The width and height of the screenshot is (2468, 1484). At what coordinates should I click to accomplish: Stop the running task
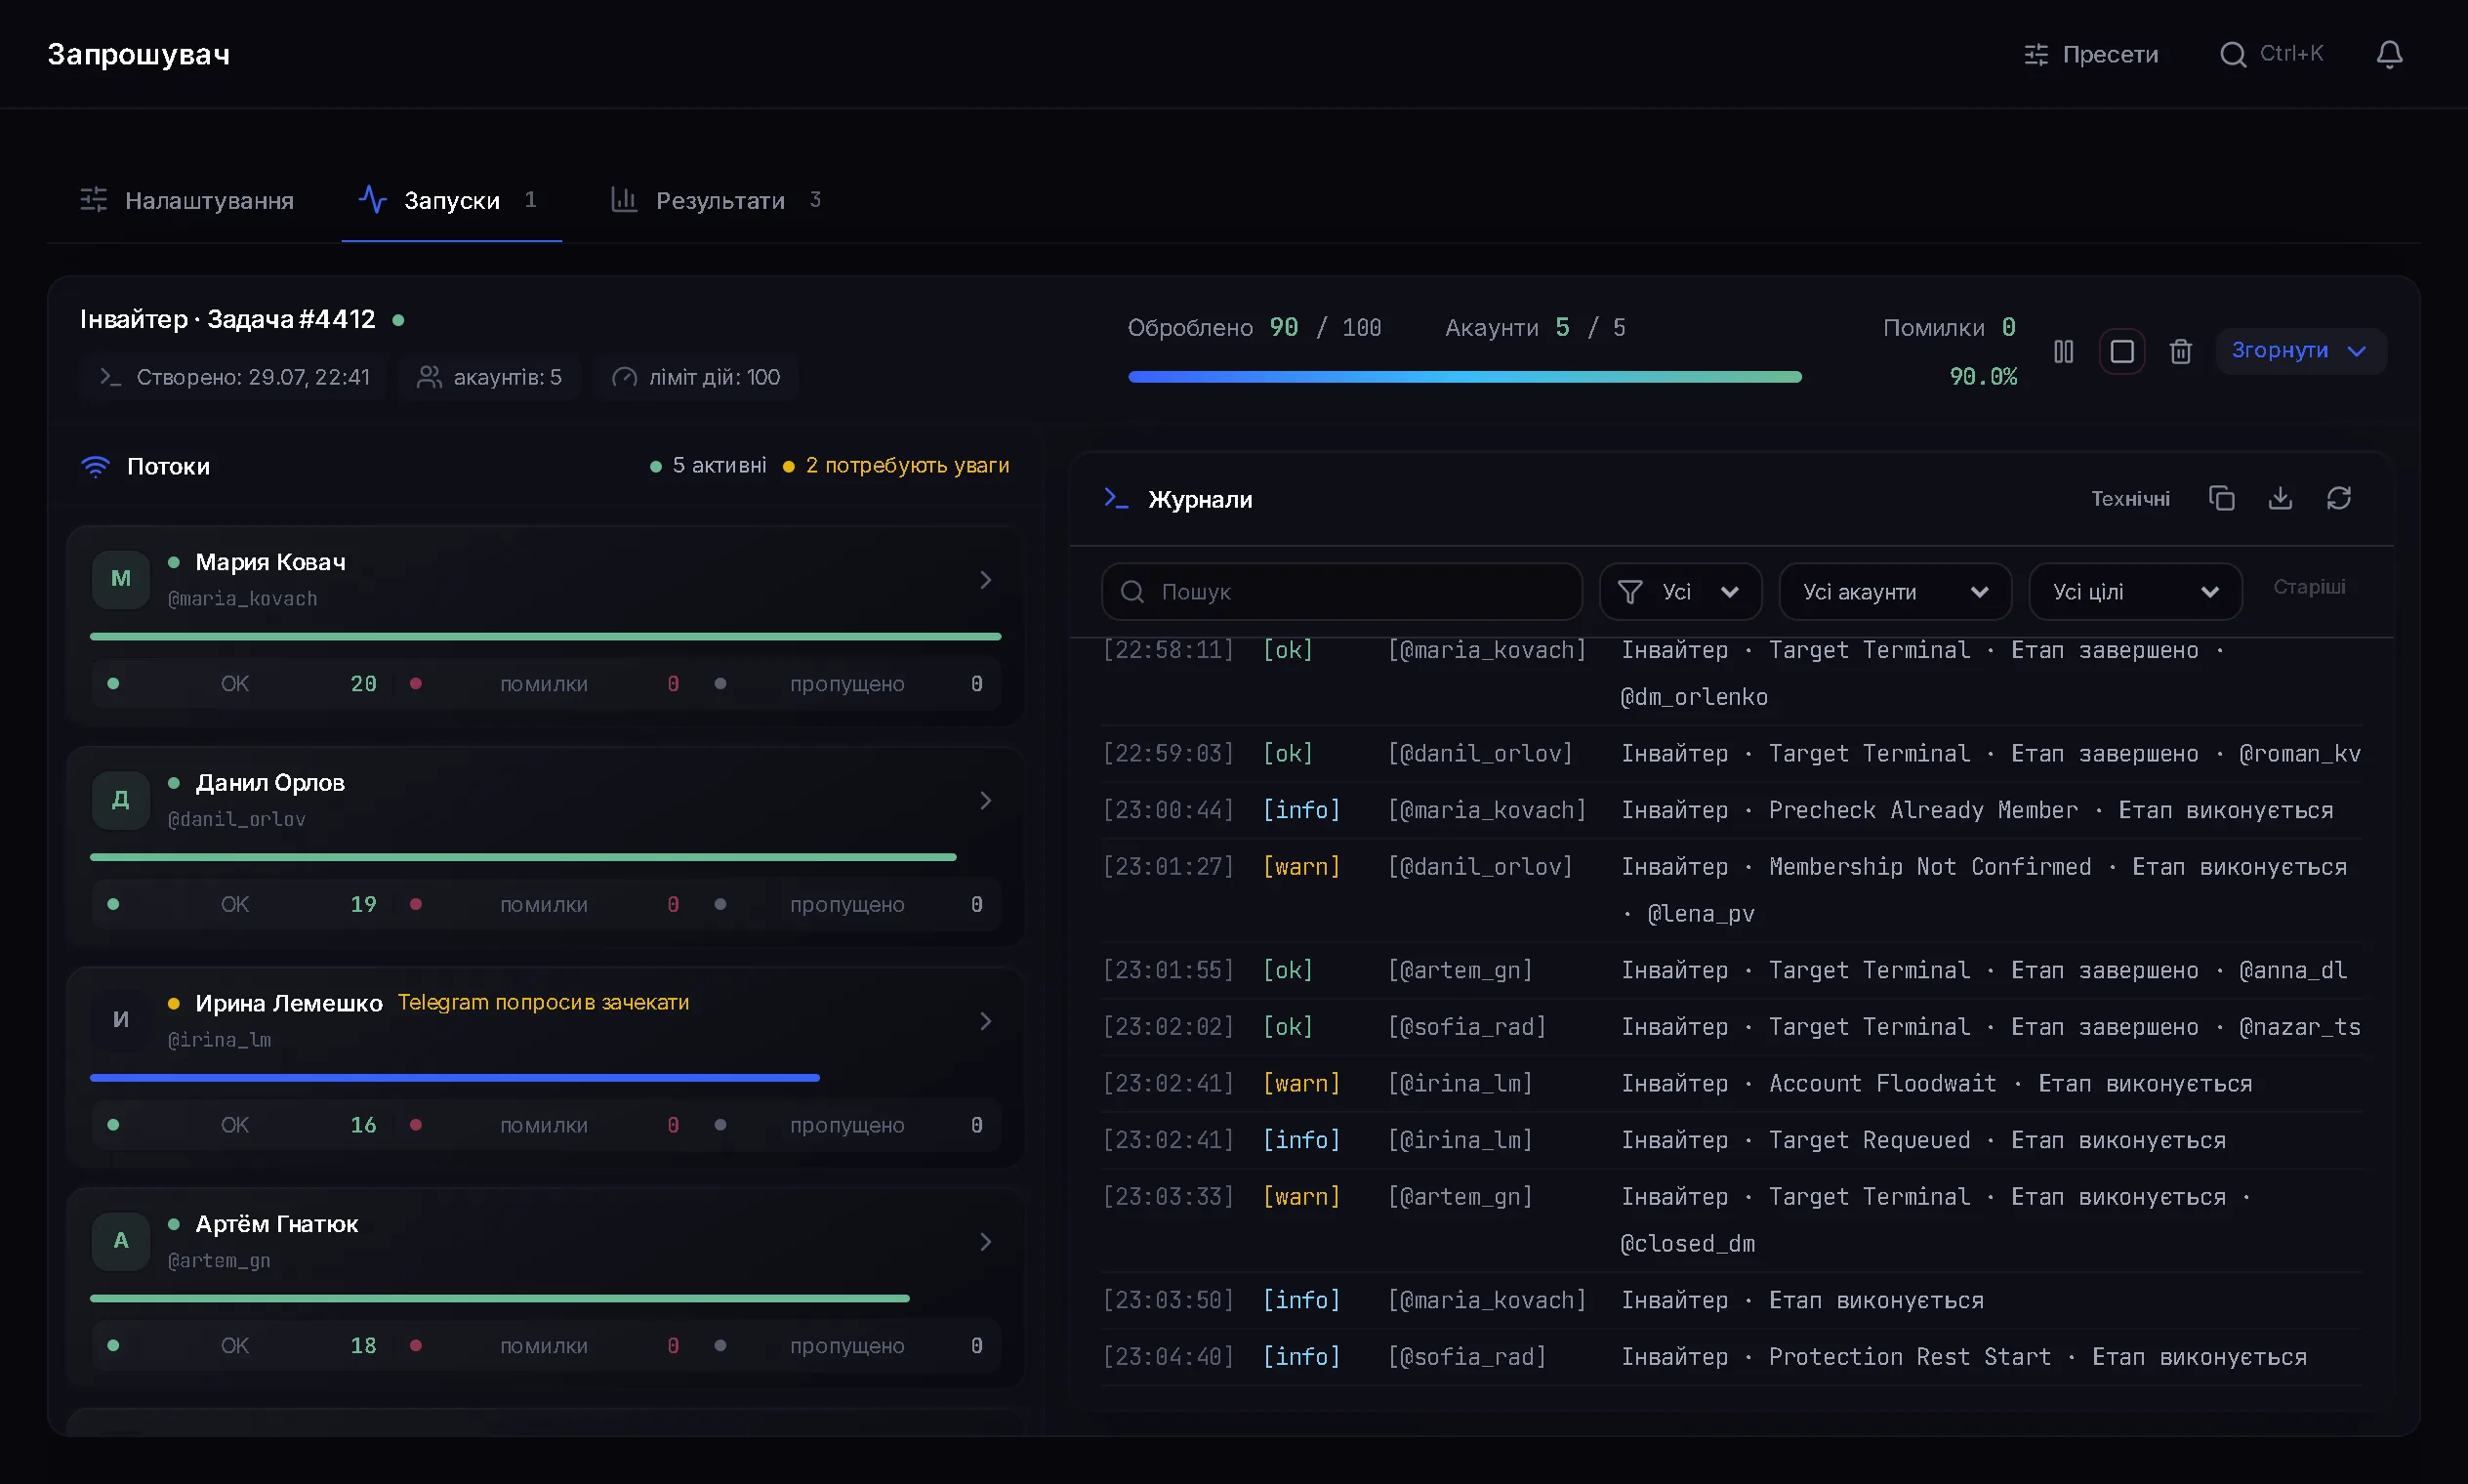pos(2121,351)
